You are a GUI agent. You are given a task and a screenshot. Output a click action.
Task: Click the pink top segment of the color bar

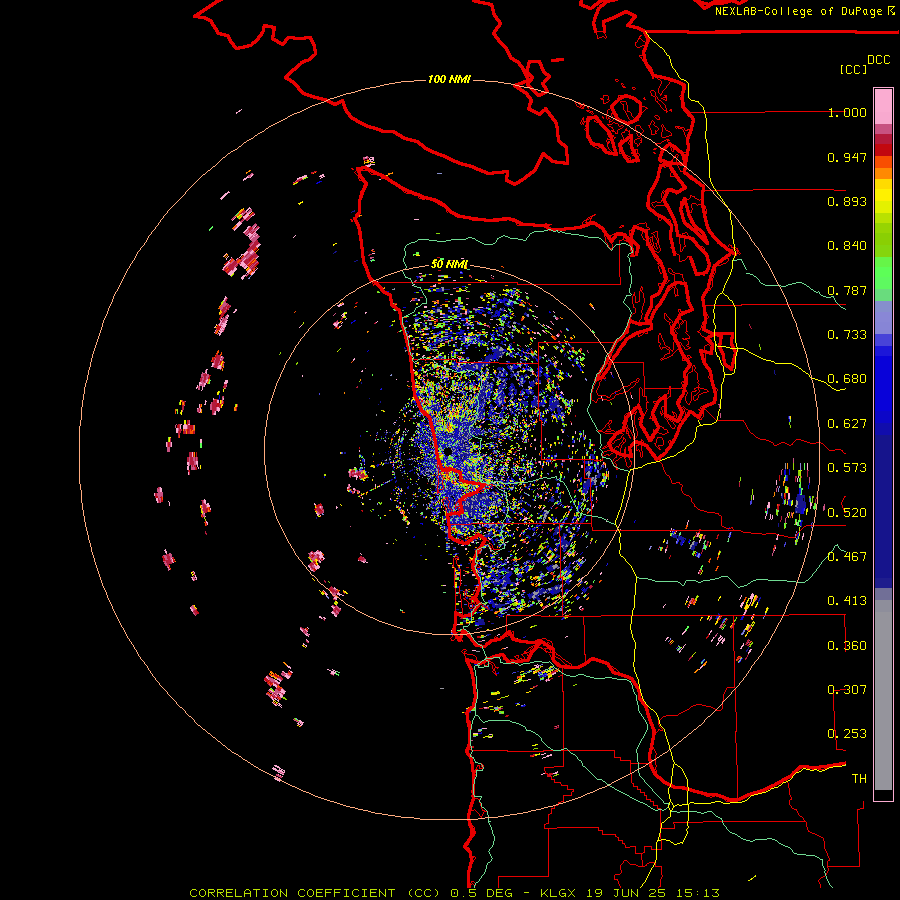pyautogui.click(x=883, y=106)
